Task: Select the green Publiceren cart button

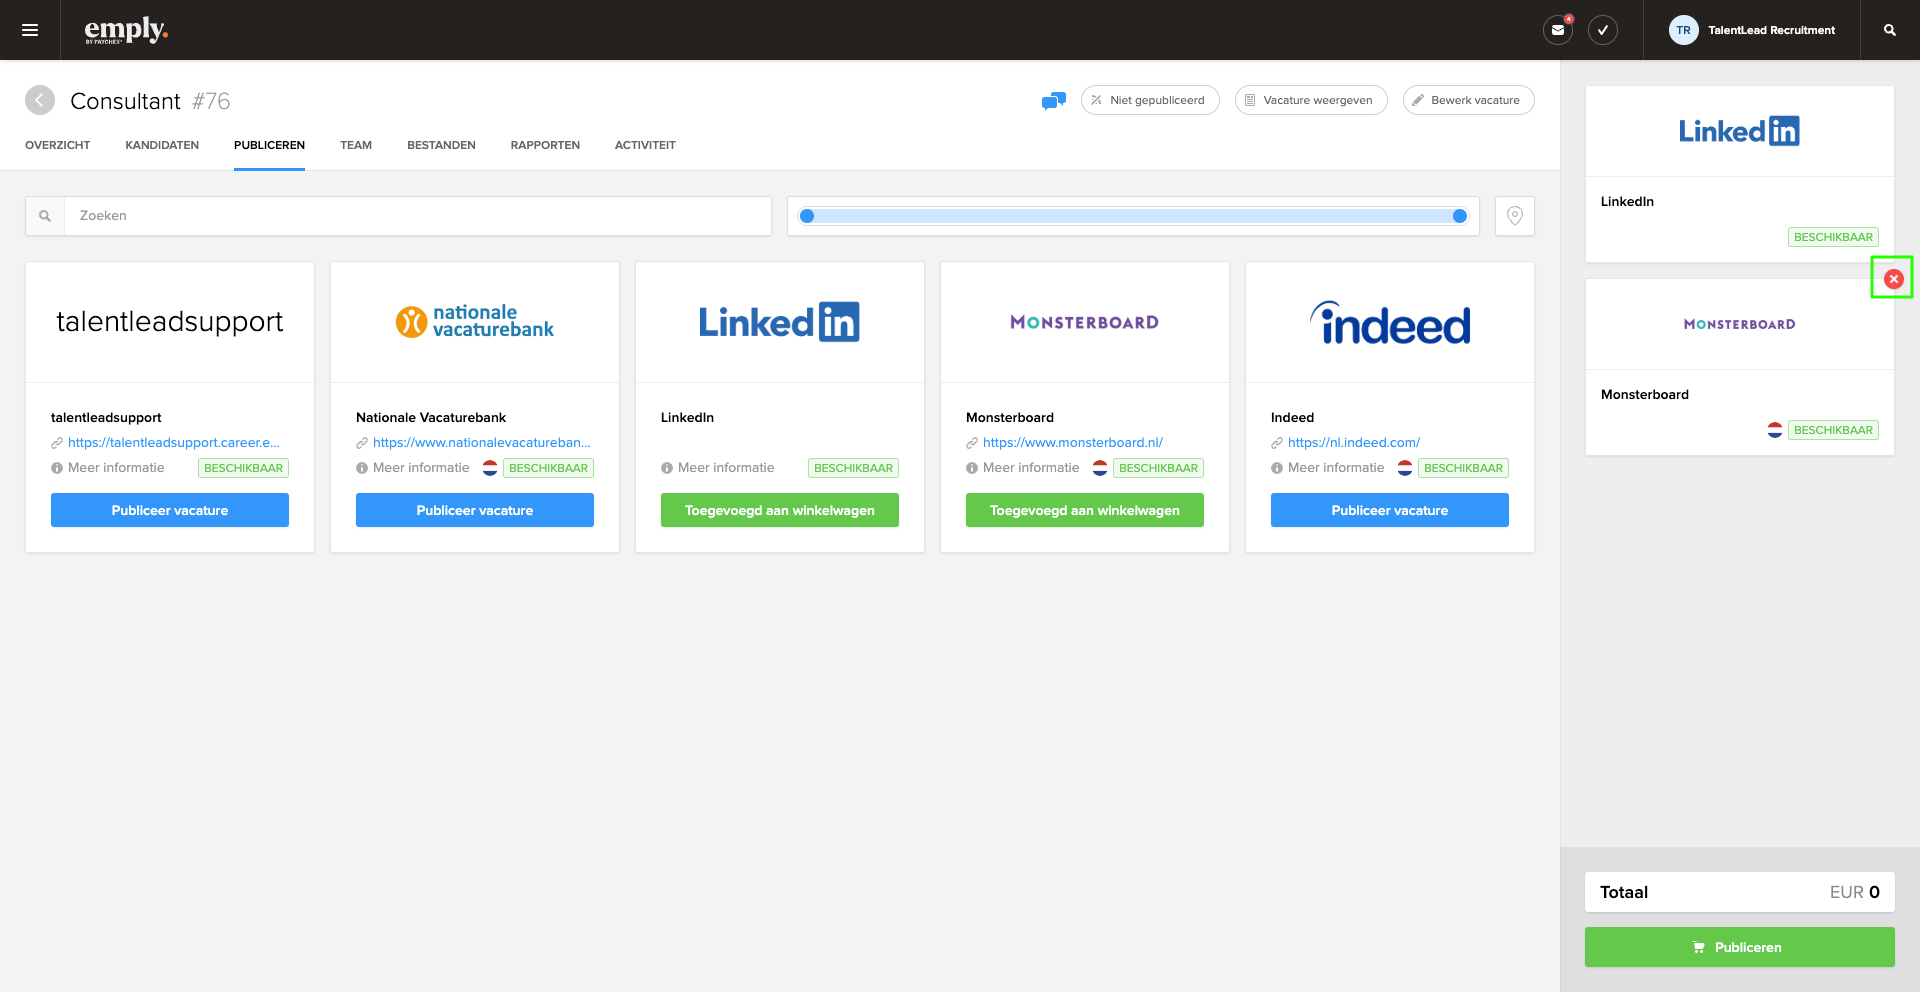Action: point(1740,947)
